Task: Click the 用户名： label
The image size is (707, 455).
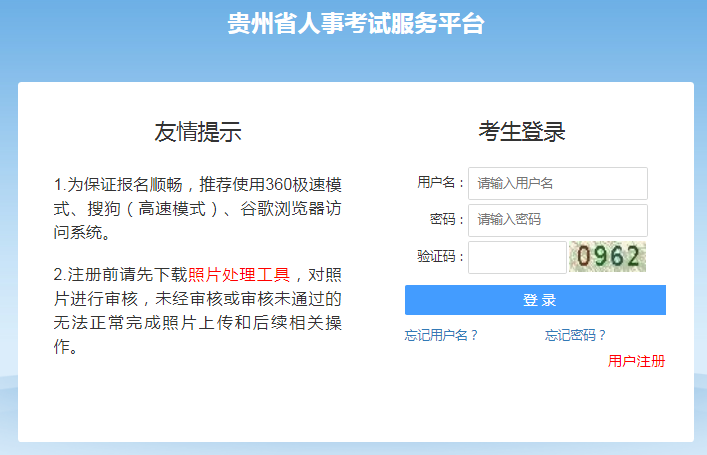Action: pyautogui.click(x=440, y=183)
